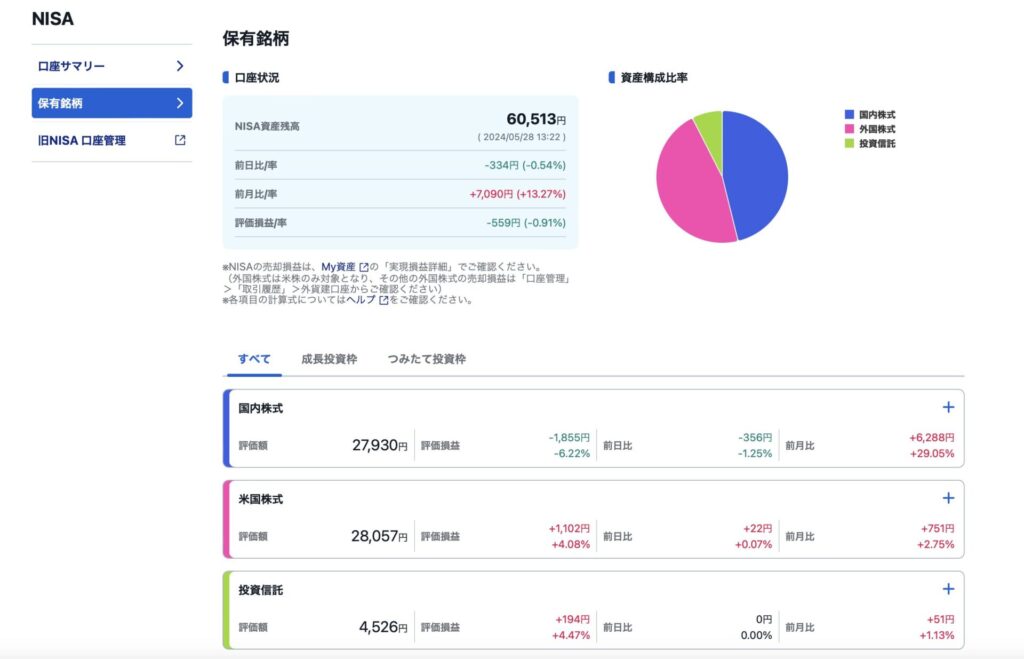Expand the 国内株式 card with plus
Viewport: 1024px width, 659px height.
click(948, 408)
